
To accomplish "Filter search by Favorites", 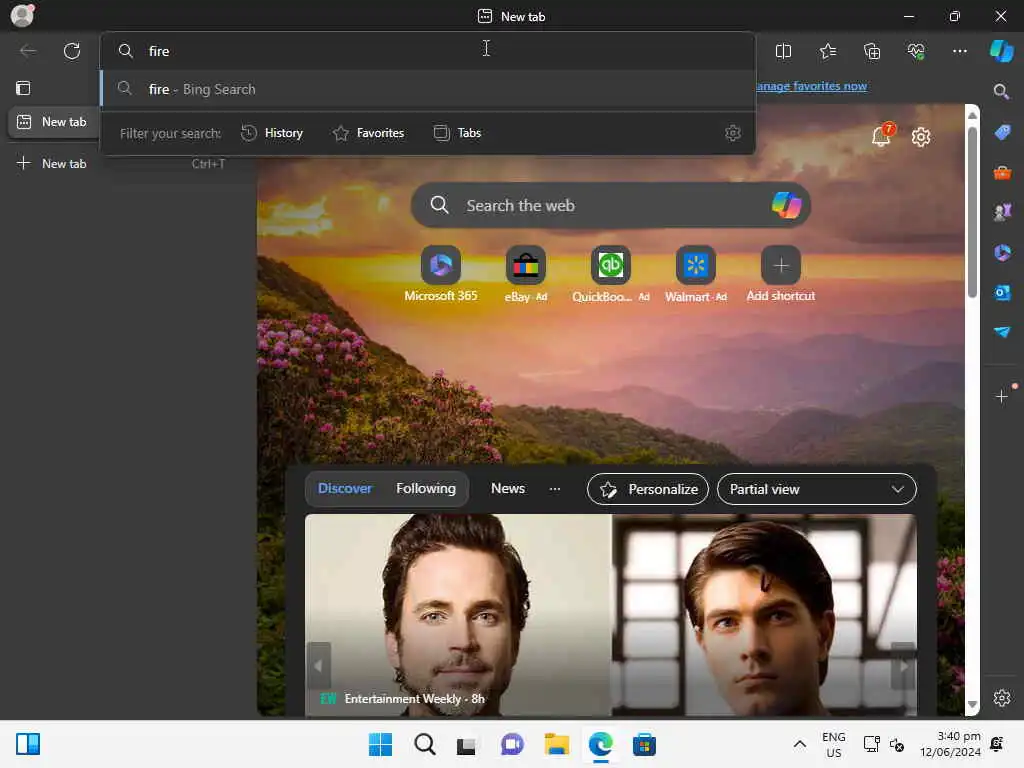I will coord(368,133).
